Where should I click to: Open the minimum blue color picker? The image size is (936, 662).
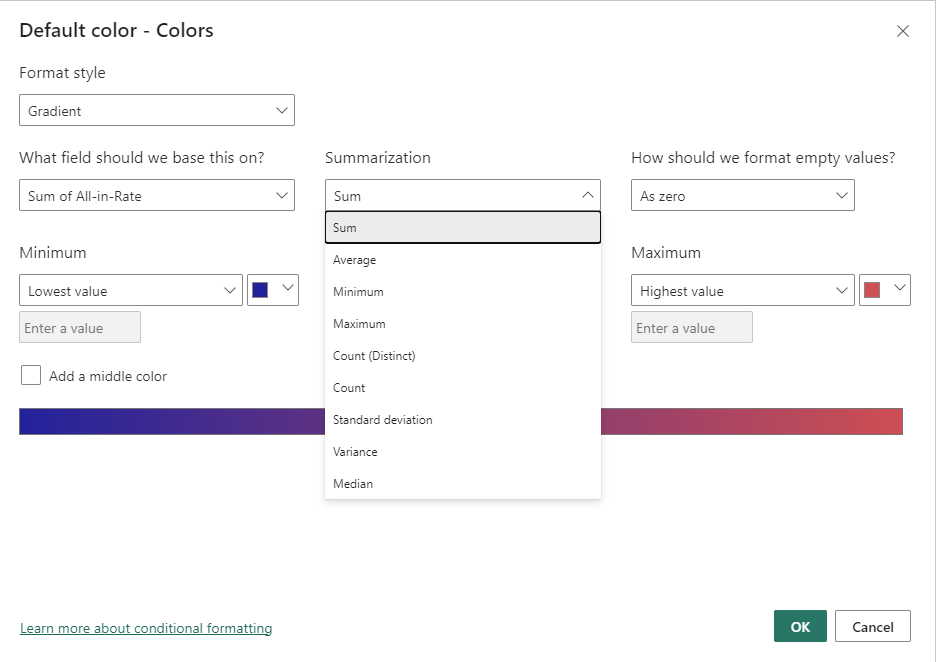[273, 290]
